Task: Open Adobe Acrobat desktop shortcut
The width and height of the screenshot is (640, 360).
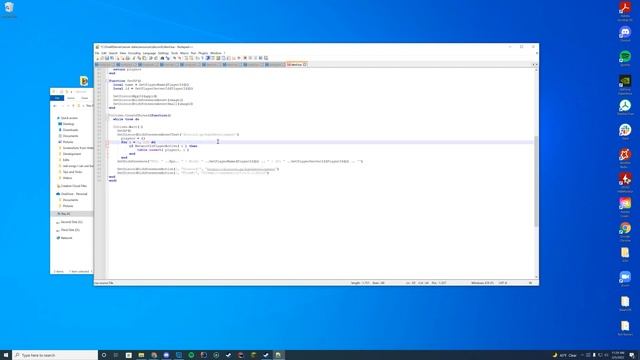Action: 625,10
